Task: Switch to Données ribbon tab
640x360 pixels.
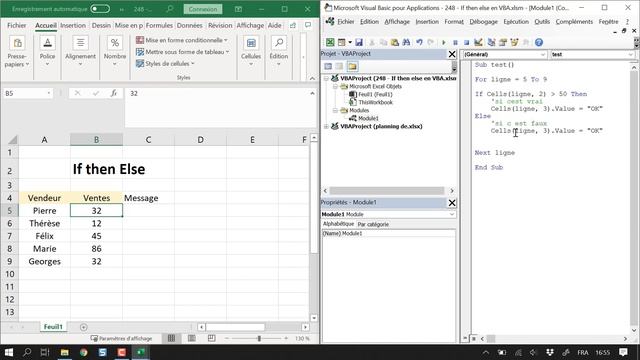Action: (x=190, y=25)
